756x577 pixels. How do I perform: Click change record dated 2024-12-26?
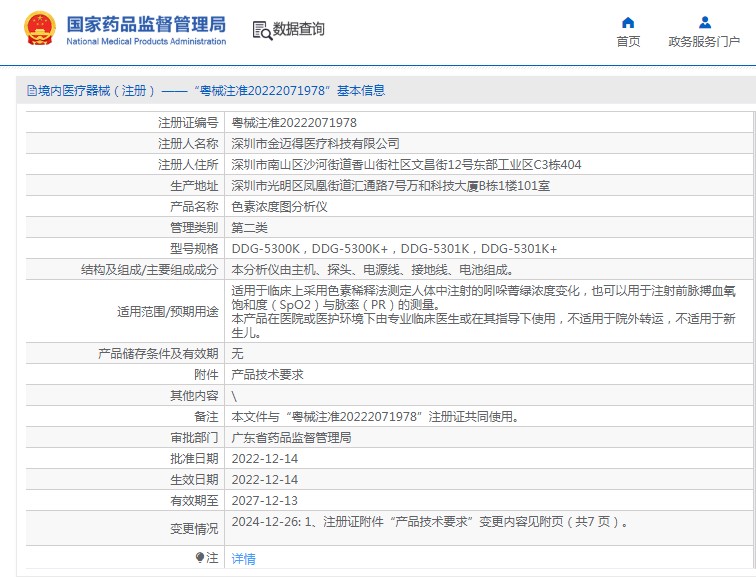click(x=430, y=522)
